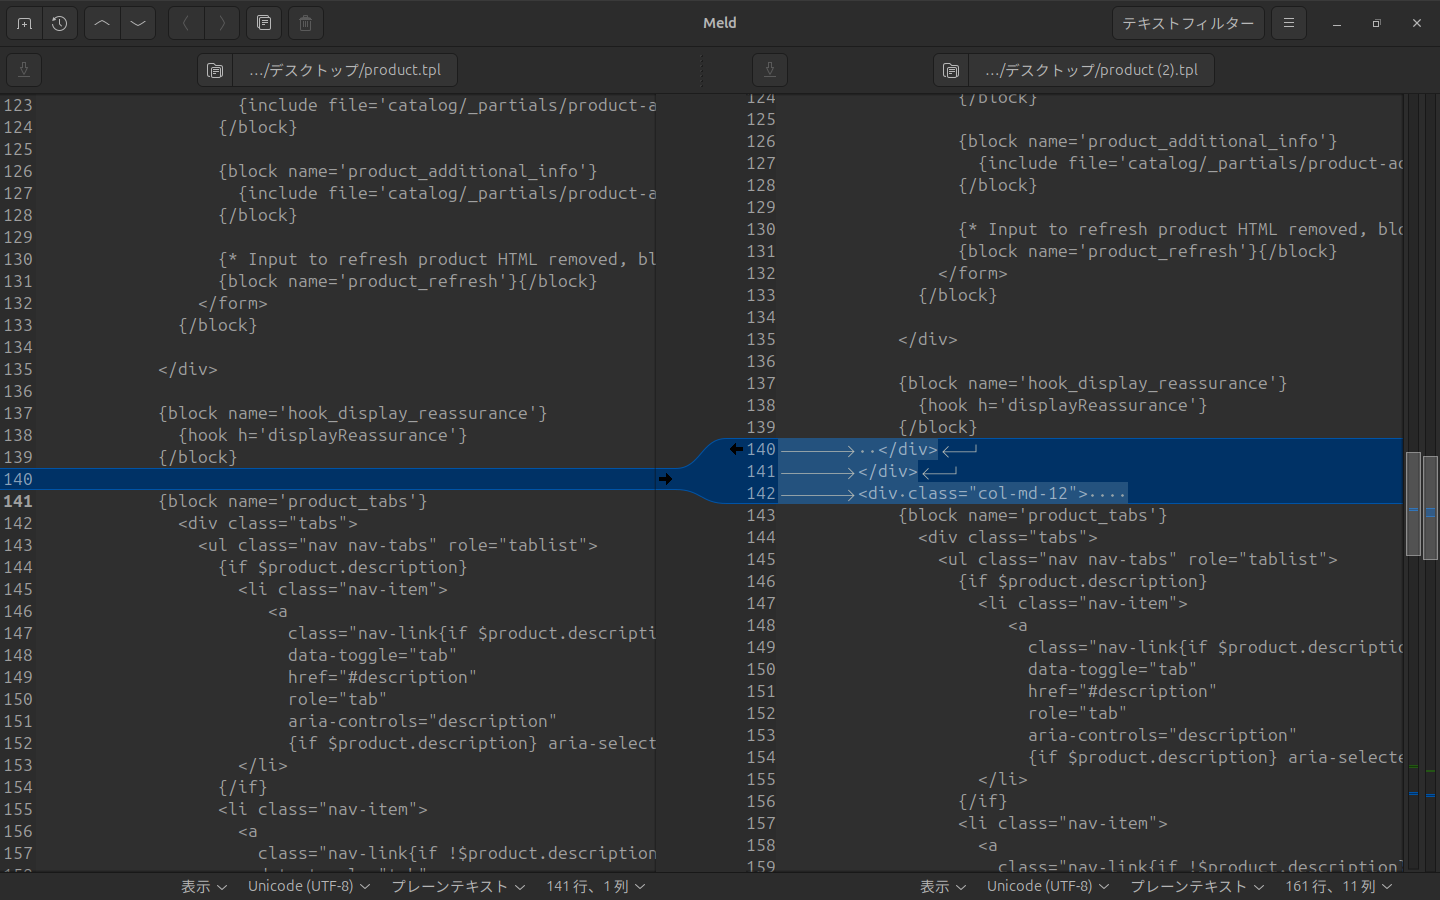Expand right pane Unicode (UTF-8) encoding dropdown
The height and width of the screenshot is (900, 1440).
pyautogui.click(x=1048, y=886)
